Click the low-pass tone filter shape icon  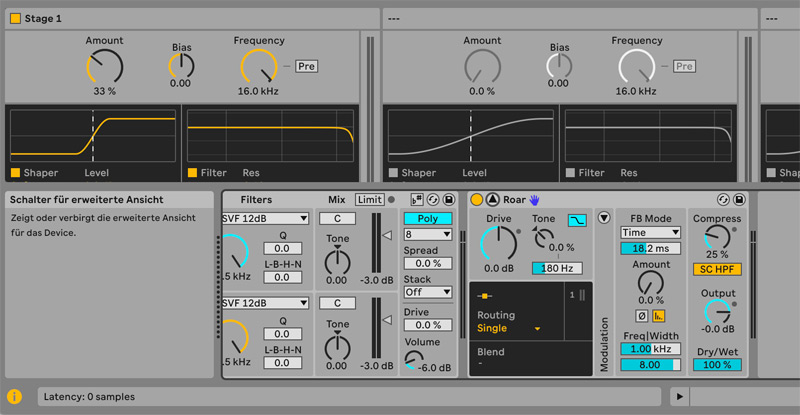pyautogui.click(x=577, y=220)
